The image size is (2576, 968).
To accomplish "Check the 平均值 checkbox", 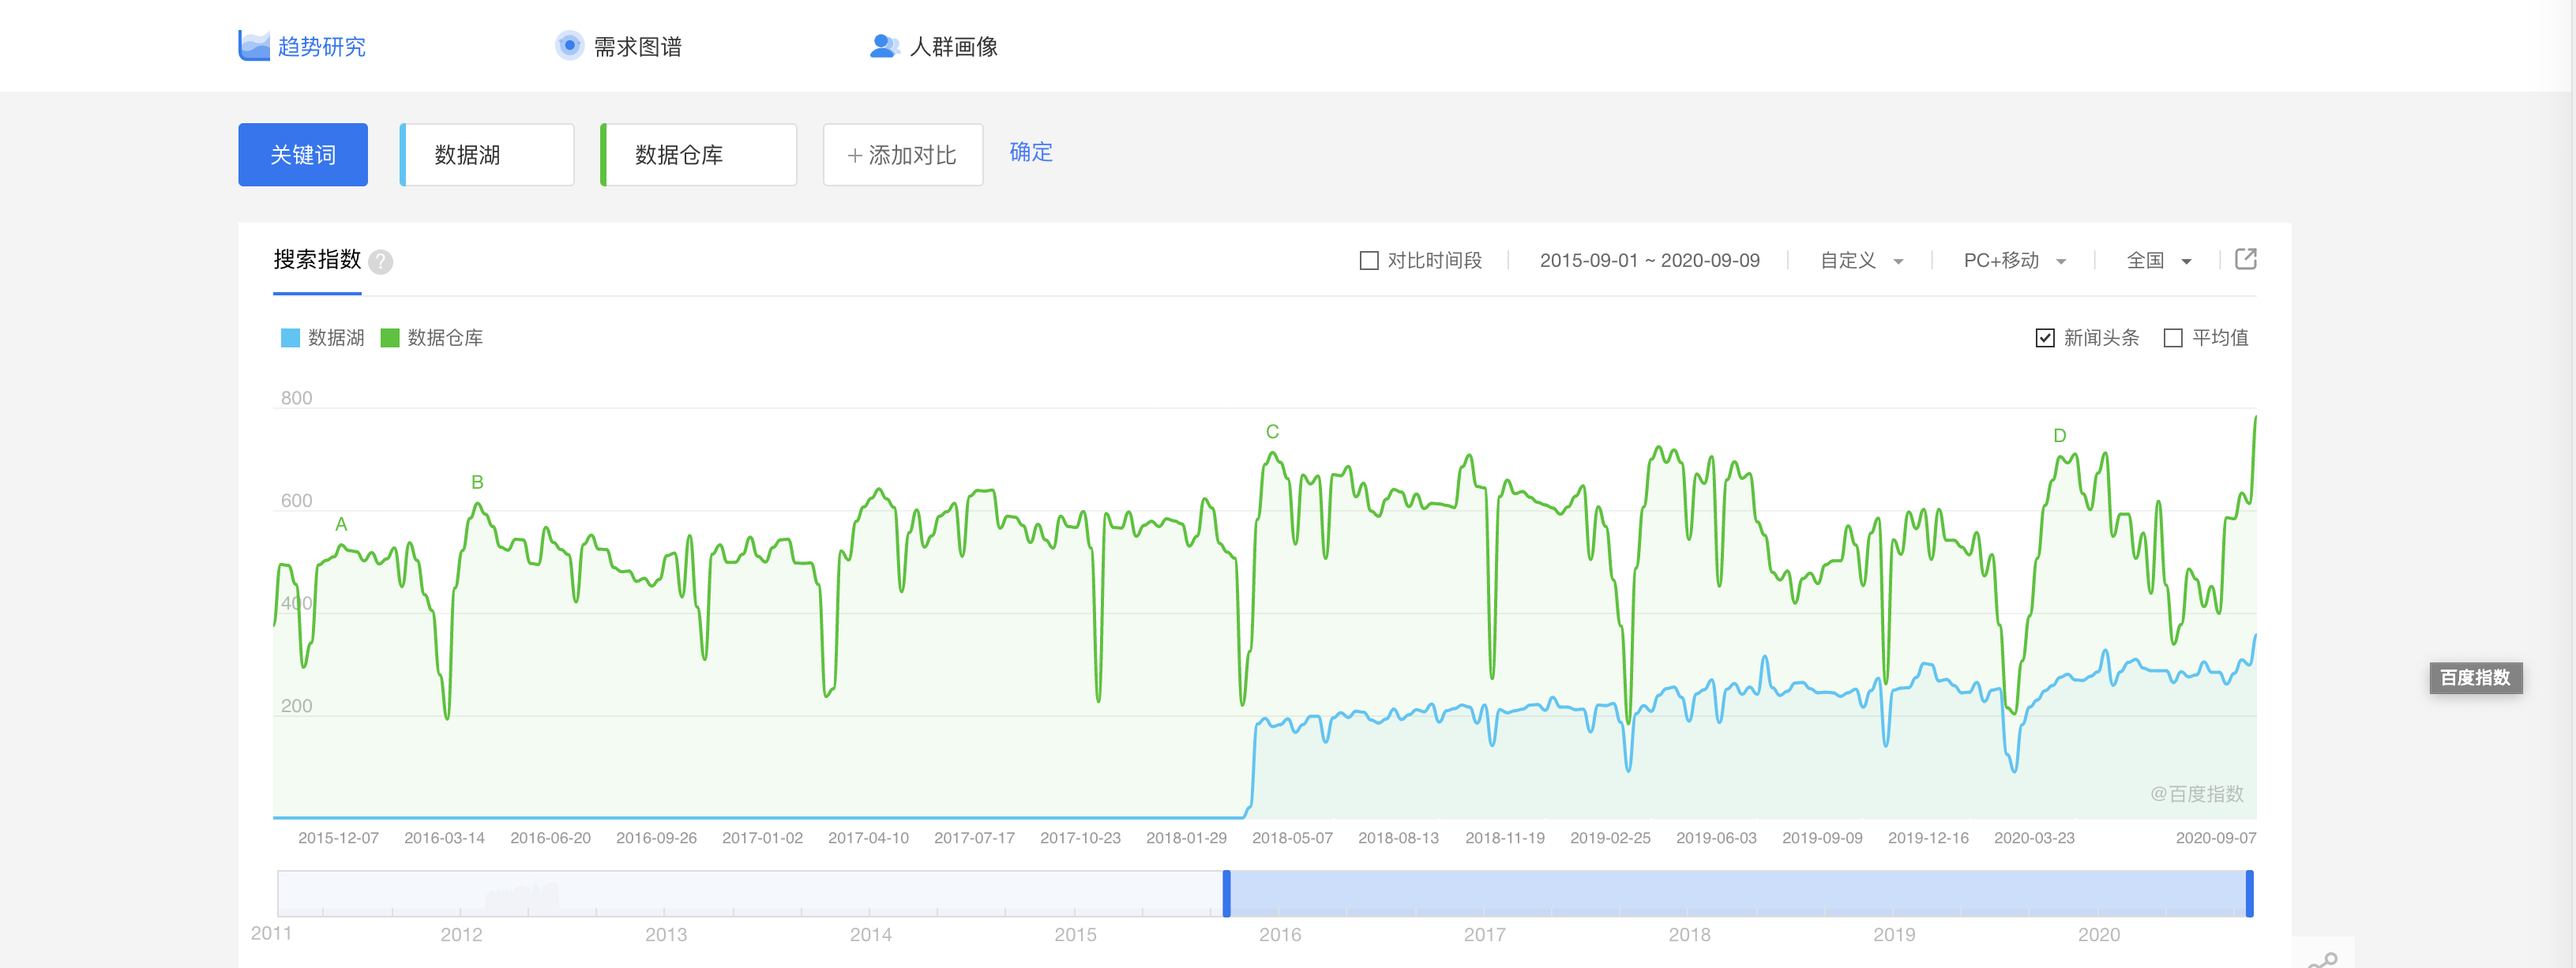I will [2173, 338].
